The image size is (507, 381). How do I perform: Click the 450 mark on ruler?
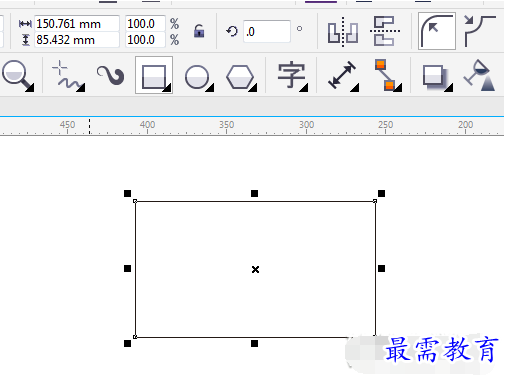(x=67, y=125)
